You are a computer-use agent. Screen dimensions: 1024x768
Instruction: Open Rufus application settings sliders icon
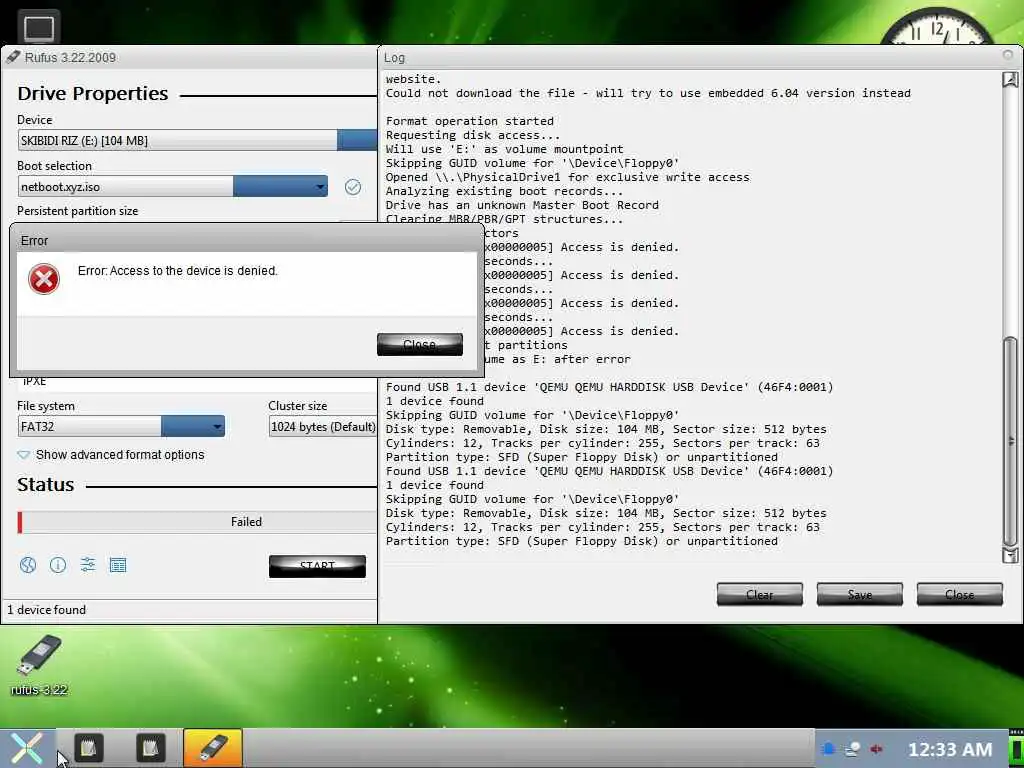(88, 565)
